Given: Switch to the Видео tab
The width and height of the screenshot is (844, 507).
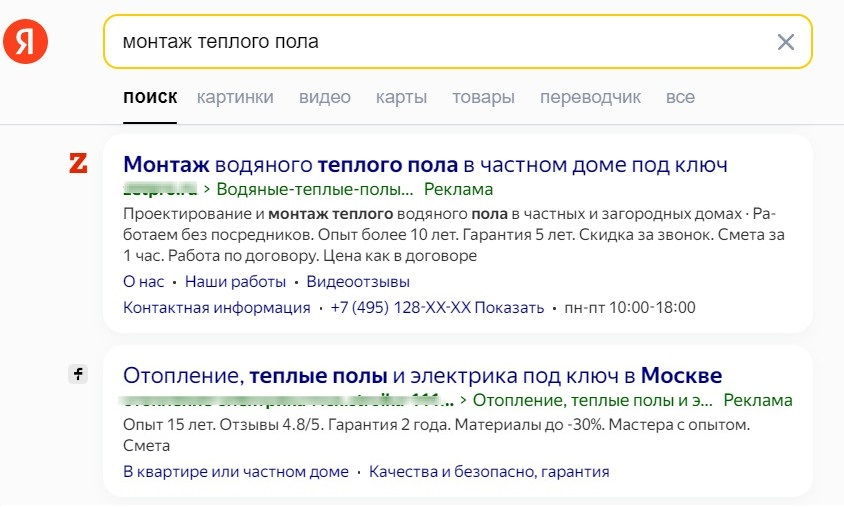Looking at the screenshot, I should point(325,97).
